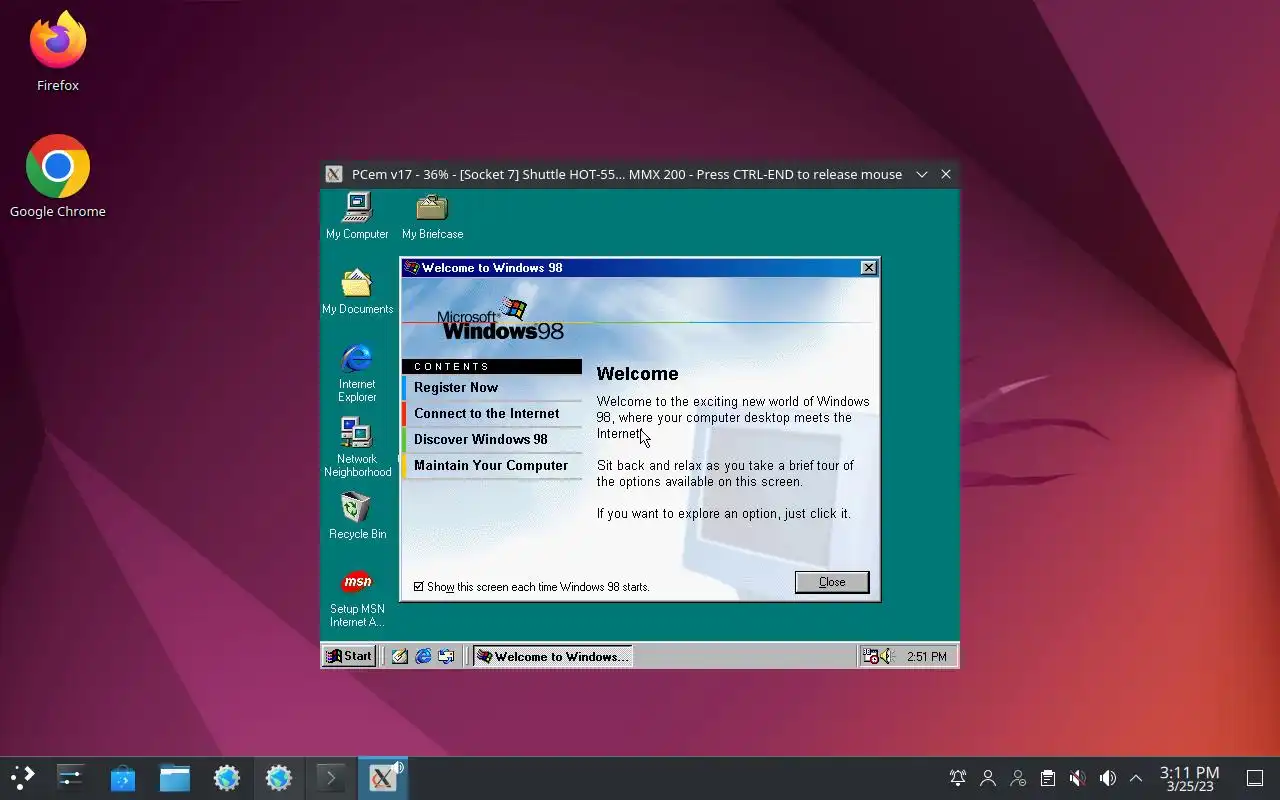Open the calendar from 3:11 PM clock

tap(1189, 778)
